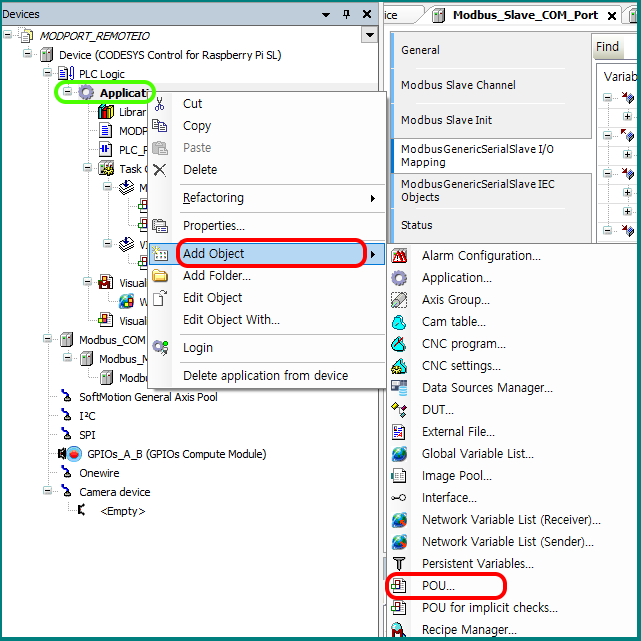Screen dimensions: 641x641
Task: Click the scissors icon beside Cut
Action: point(160,104)
